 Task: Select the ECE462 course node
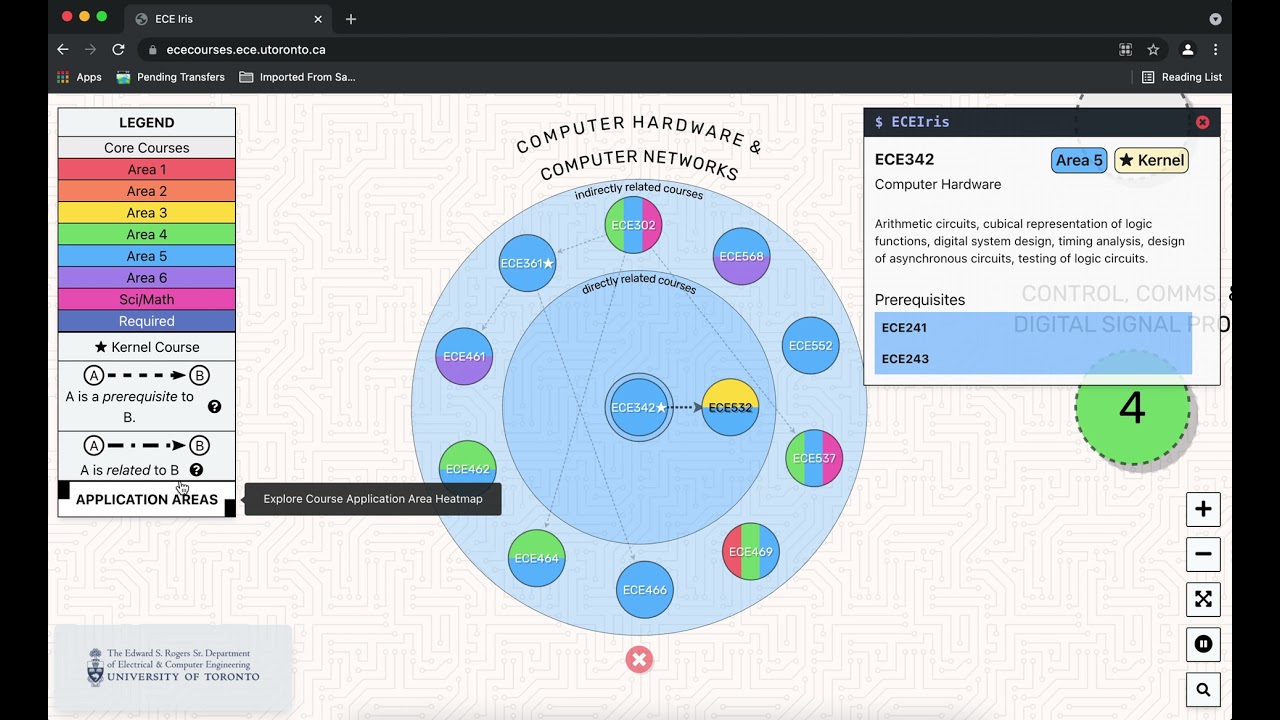click(467, 468)
